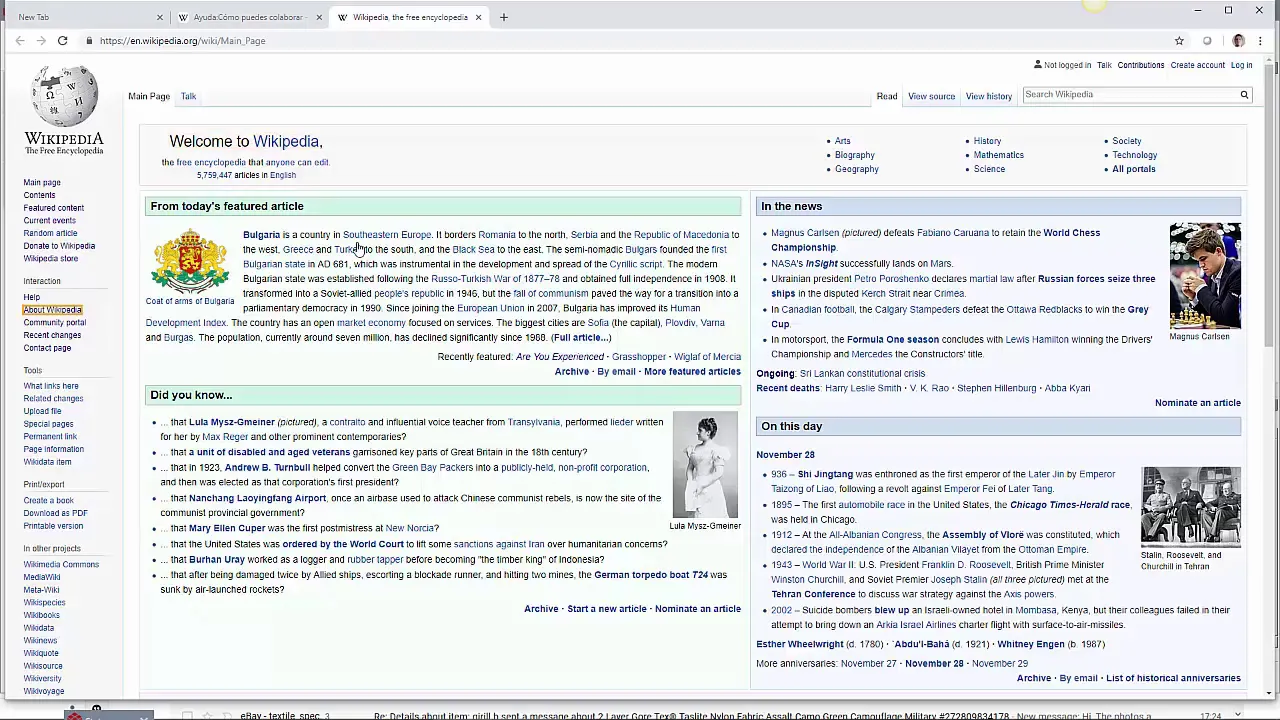1280x720 pixels.
Task: Open the Chrome three-dot menu
Action: (x=1260, y=41)
